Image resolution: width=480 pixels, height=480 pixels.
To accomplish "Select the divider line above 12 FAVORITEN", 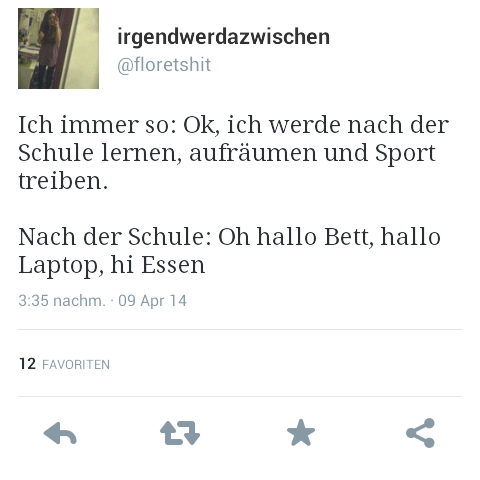I will coord(240,329).
